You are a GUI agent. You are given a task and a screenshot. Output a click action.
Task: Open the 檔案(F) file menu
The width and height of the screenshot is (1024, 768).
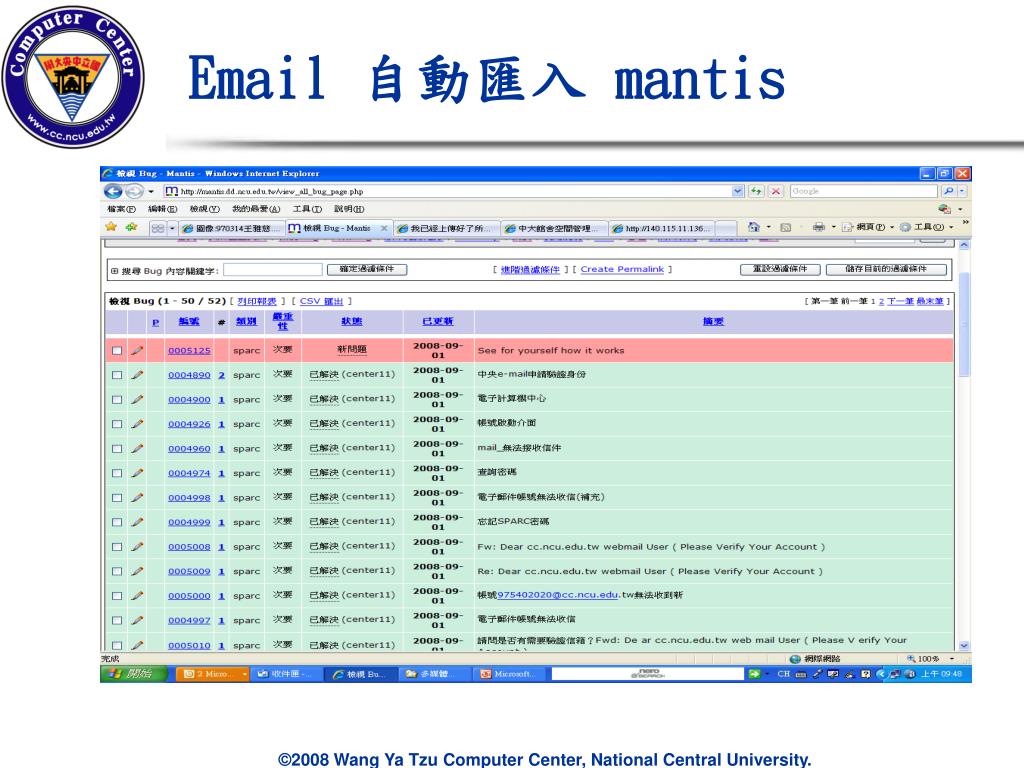pos(121,209)
